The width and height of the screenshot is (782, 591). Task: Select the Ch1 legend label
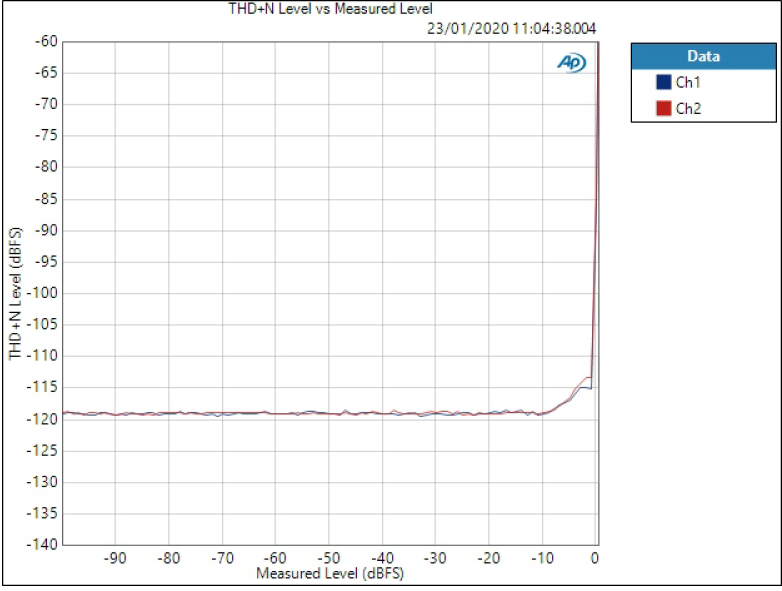(688, 82)
